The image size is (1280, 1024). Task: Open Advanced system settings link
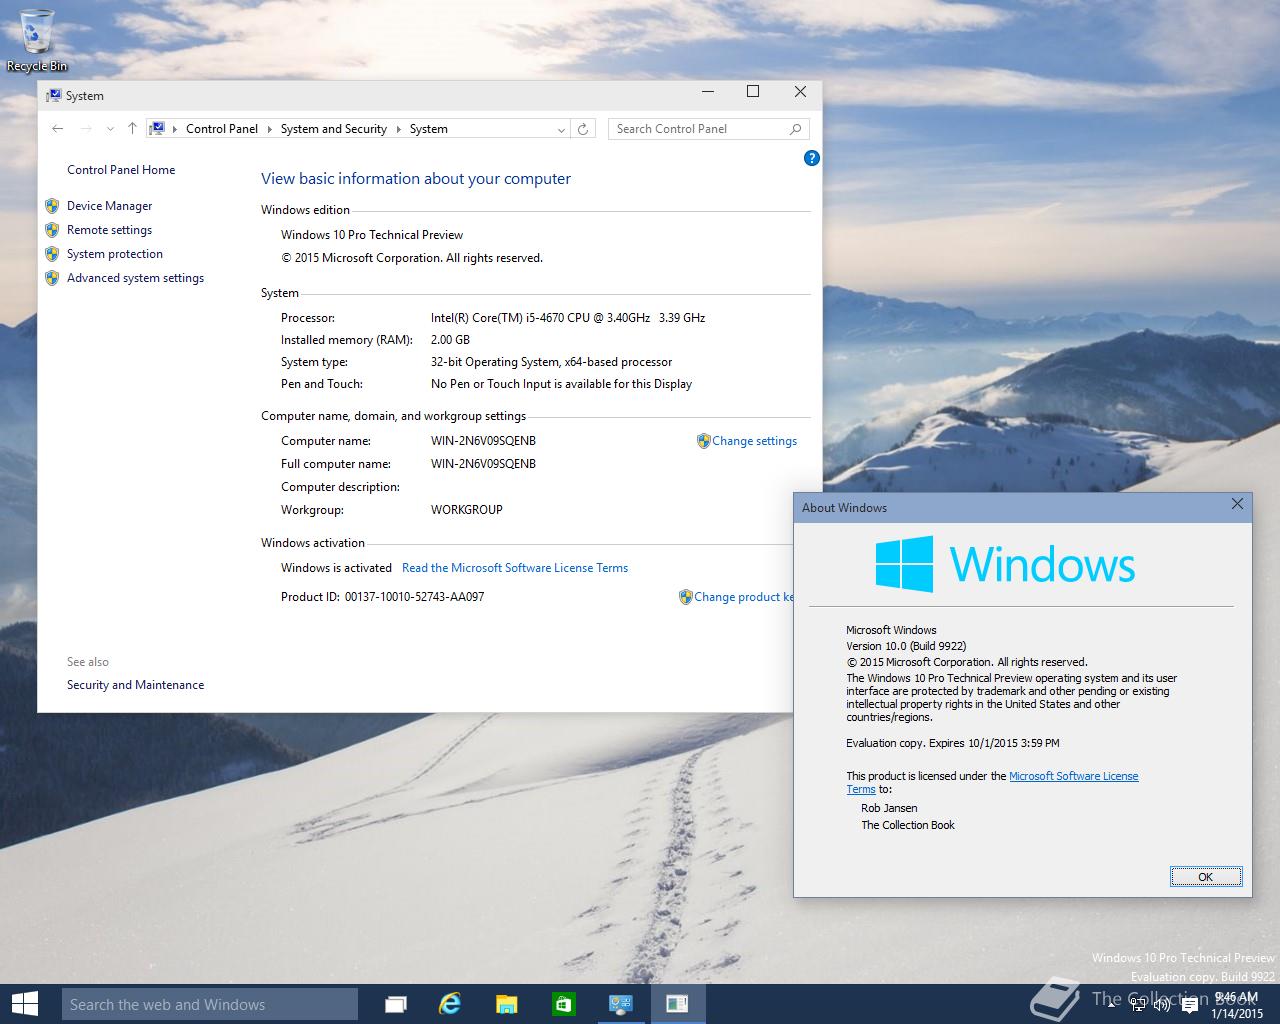pos(136,278)
